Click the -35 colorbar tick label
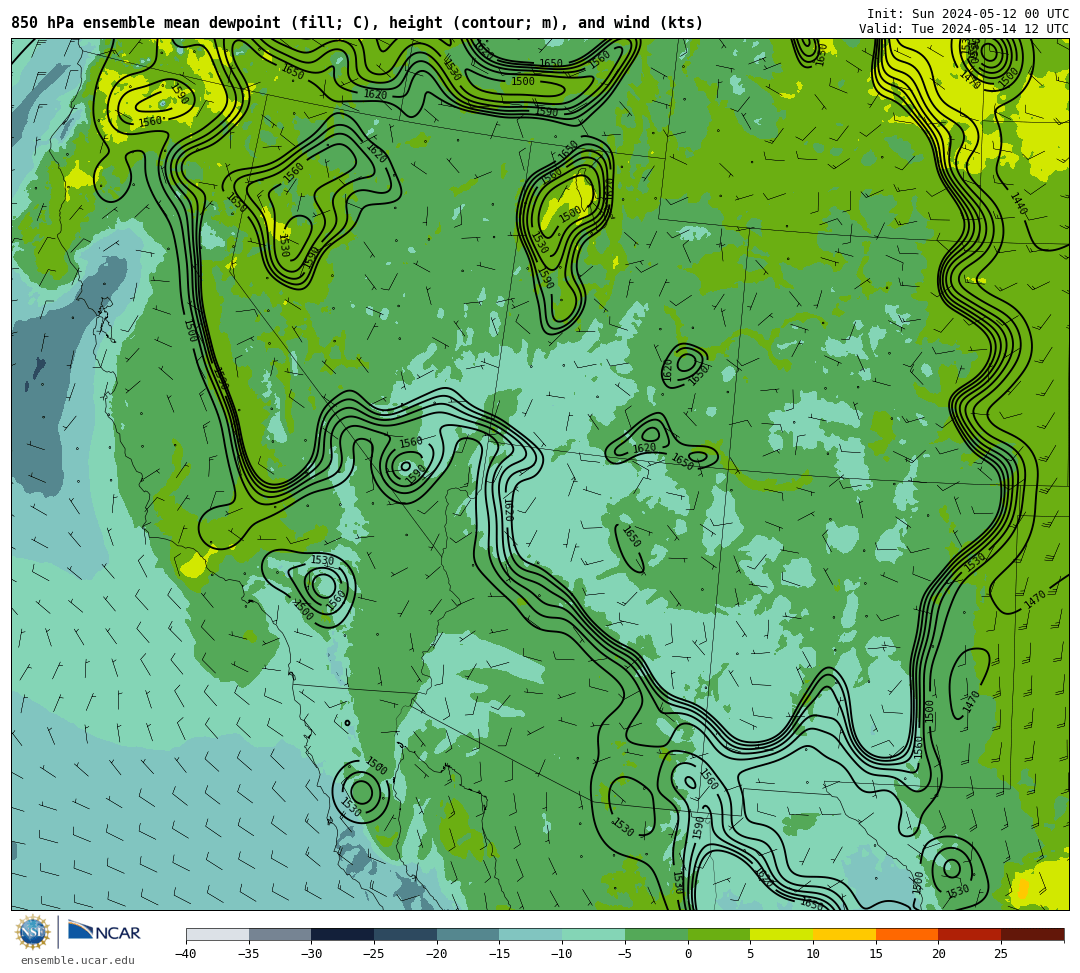Image resolution: width=1080 pixels, height=973 pixels. coord(248,954)
